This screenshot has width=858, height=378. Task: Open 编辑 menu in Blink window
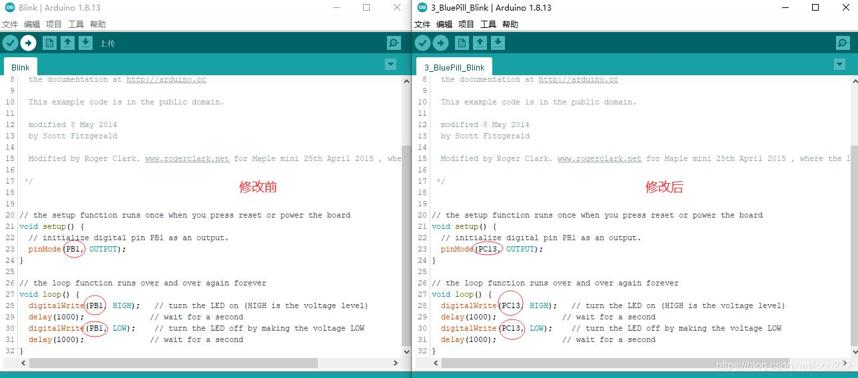[32, 24]
